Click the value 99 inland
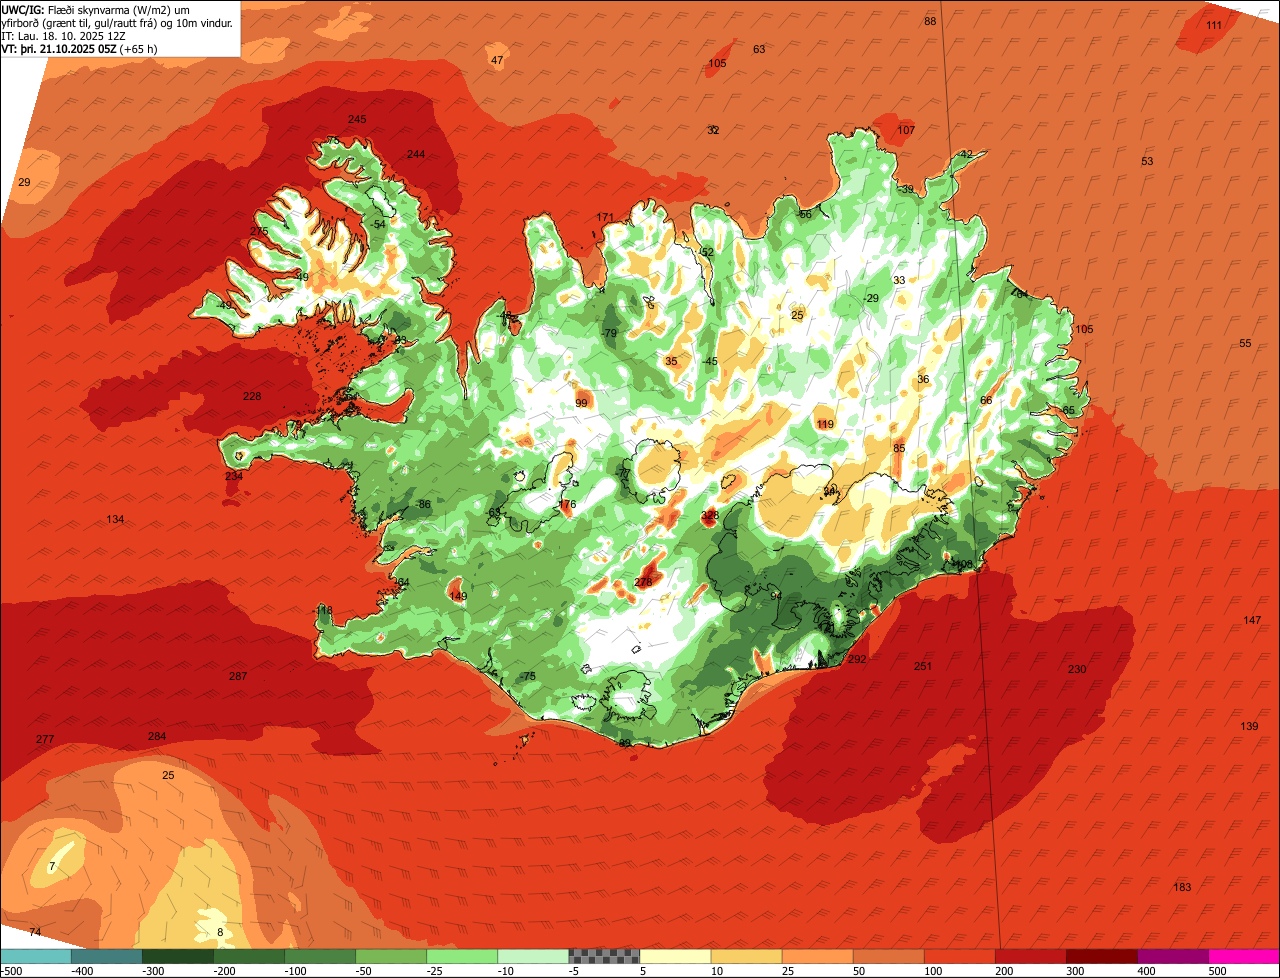The height and width of the screenshot is (978, 1280). click(x=582, y=404)
